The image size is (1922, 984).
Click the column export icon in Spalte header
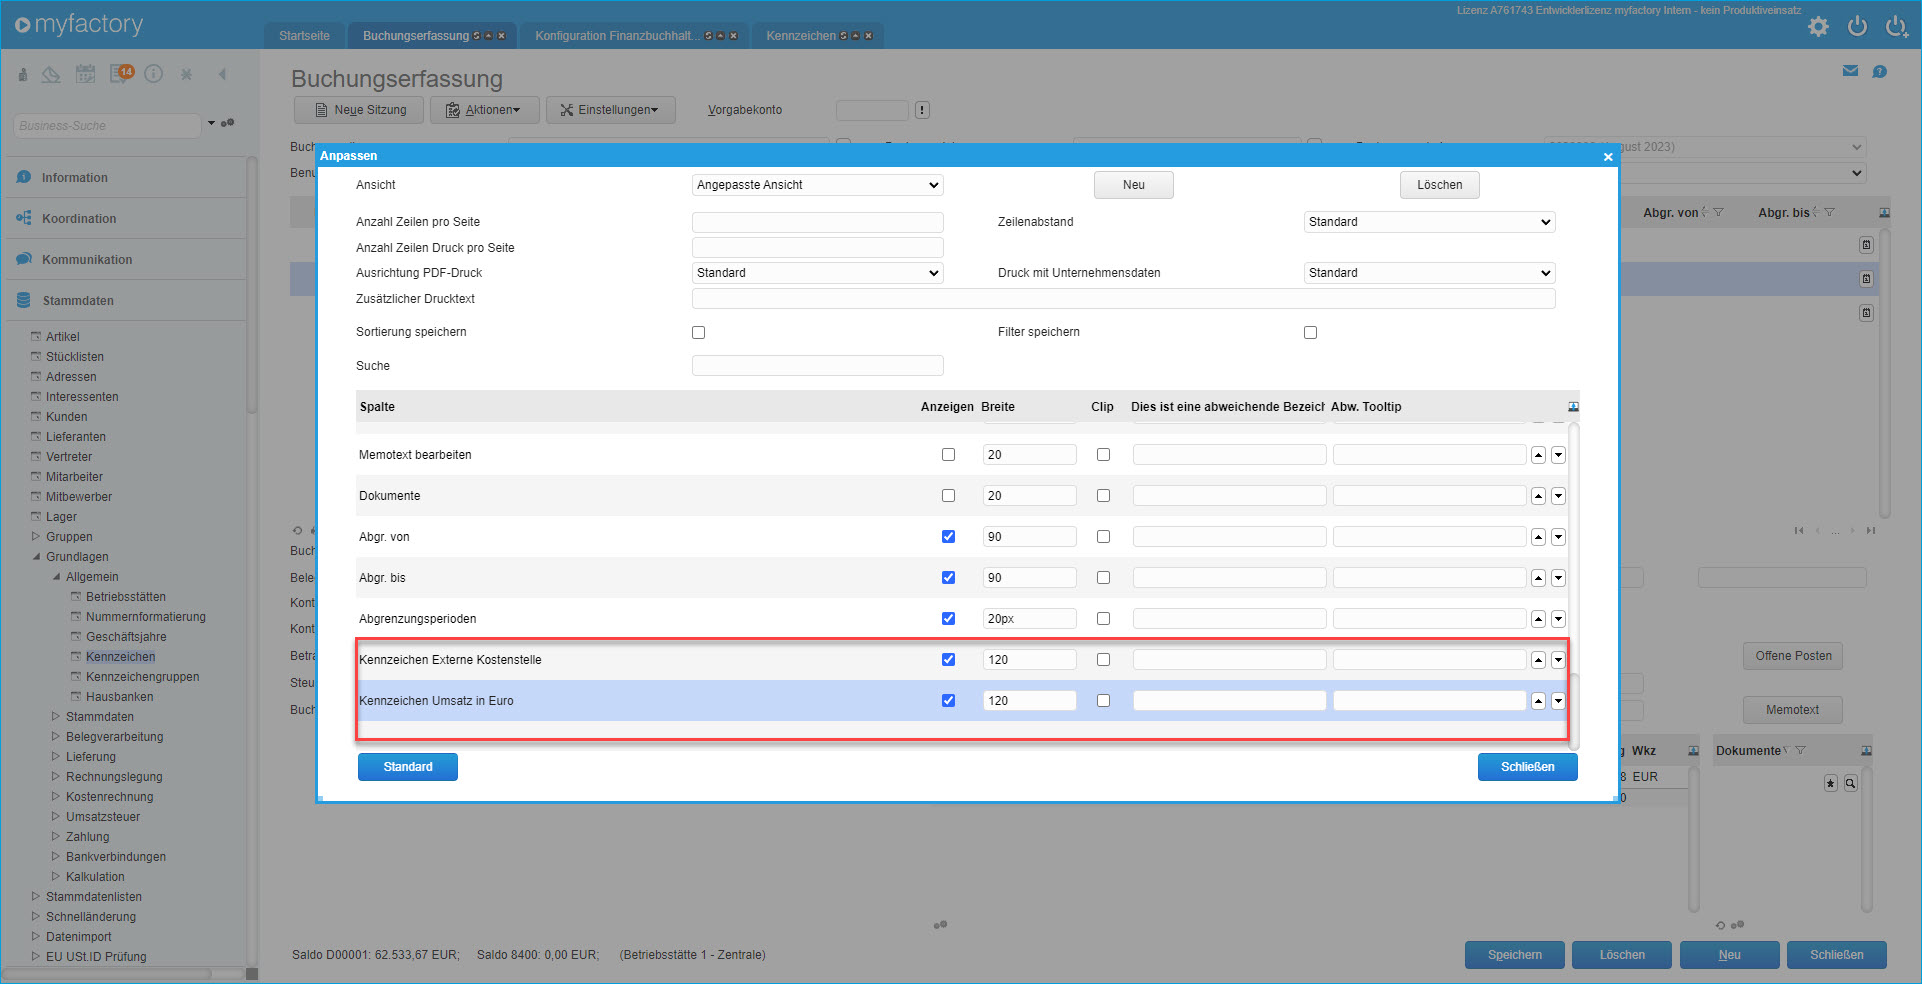1573,407
